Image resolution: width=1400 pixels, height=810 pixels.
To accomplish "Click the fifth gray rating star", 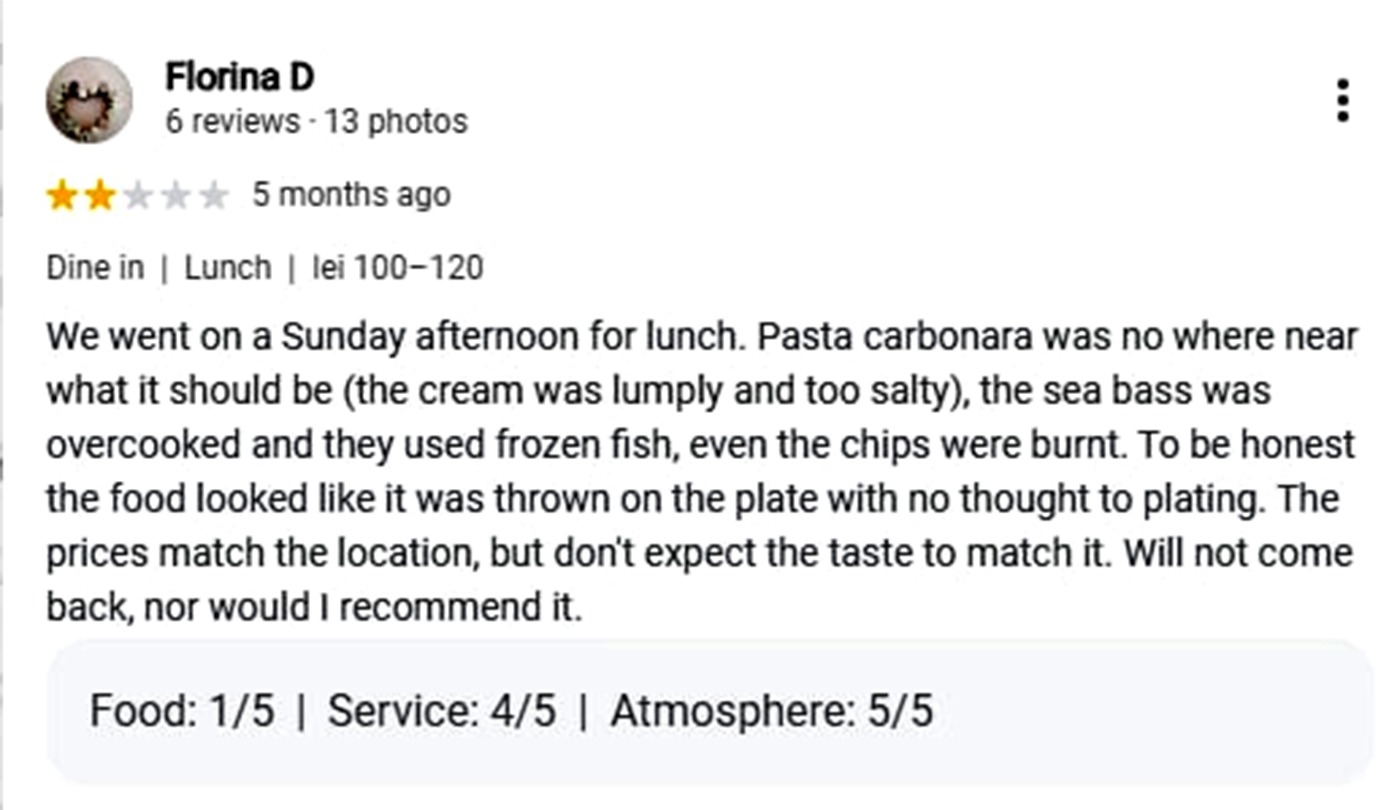I will (213, 196).
